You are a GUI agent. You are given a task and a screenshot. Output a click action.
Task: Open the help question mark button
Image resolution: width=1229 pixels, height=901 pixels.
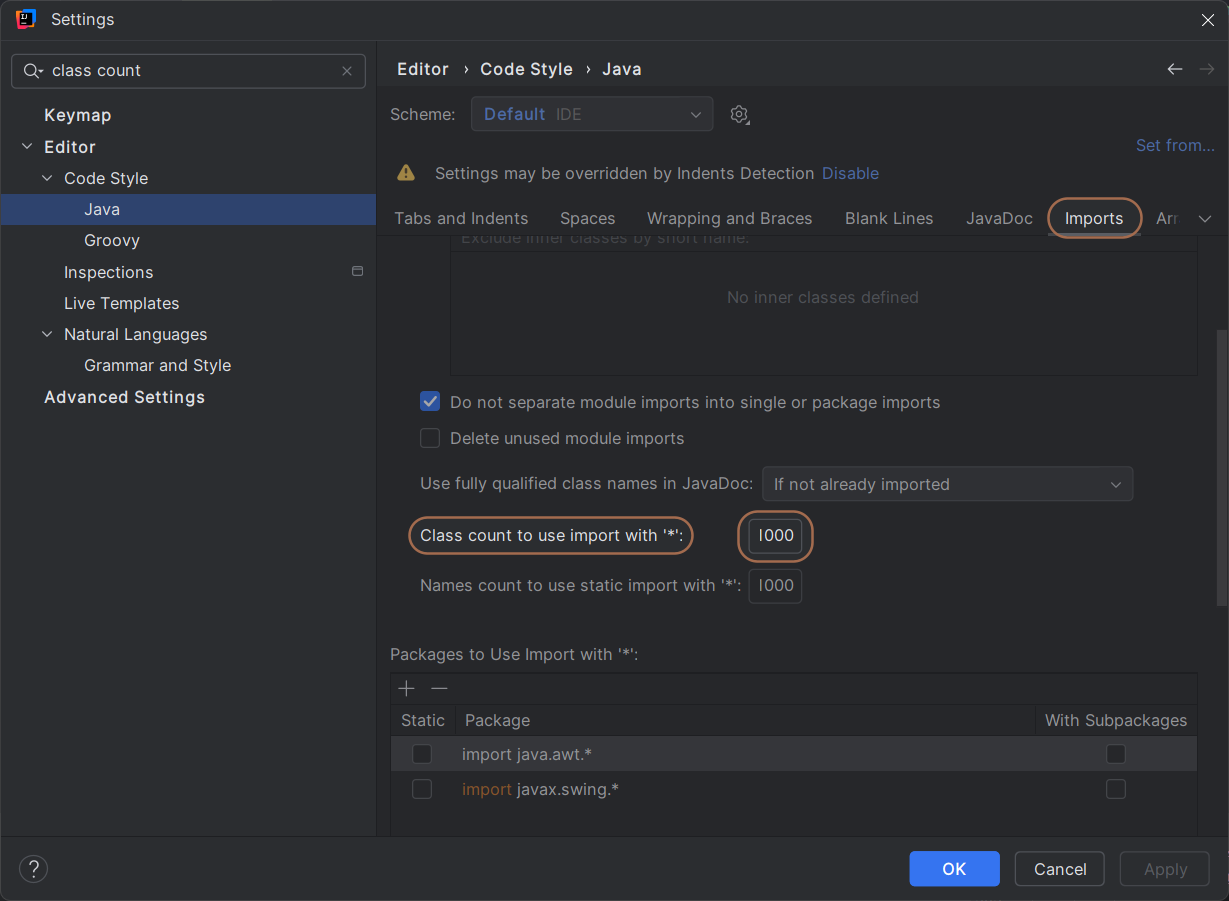33,869
